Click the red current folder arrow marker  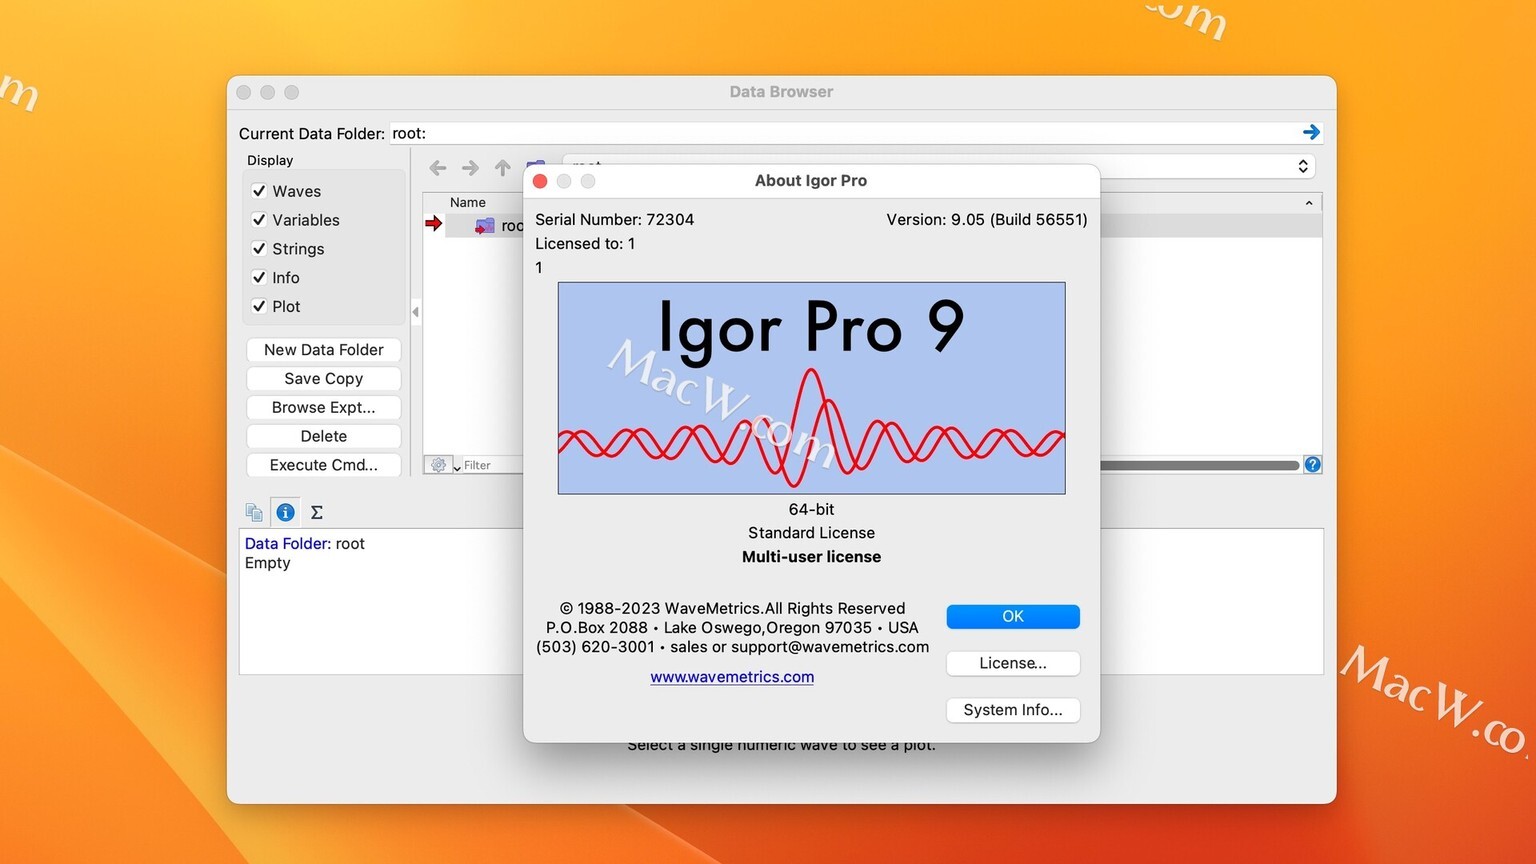433,223
